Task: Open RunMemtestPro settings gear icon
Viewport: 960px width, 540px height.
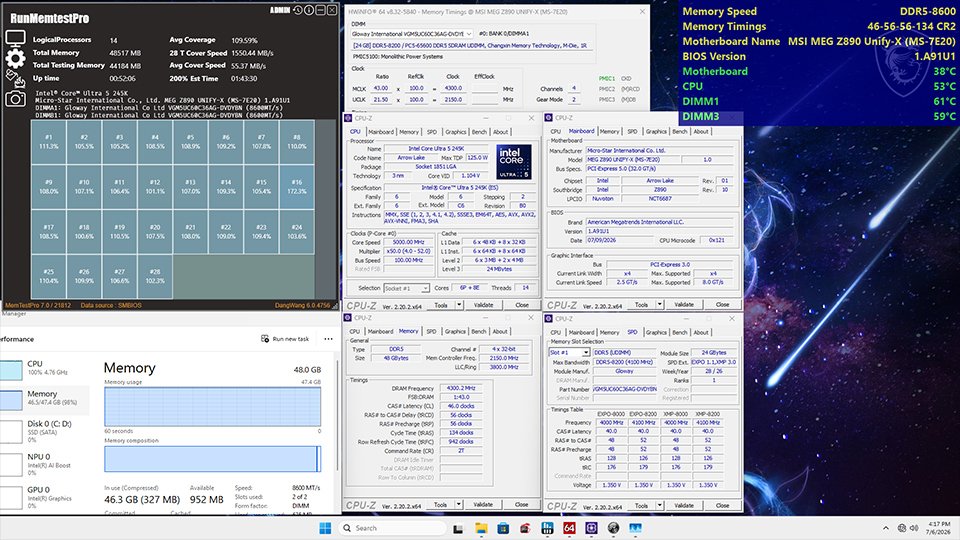Action: tap(15, 58)
